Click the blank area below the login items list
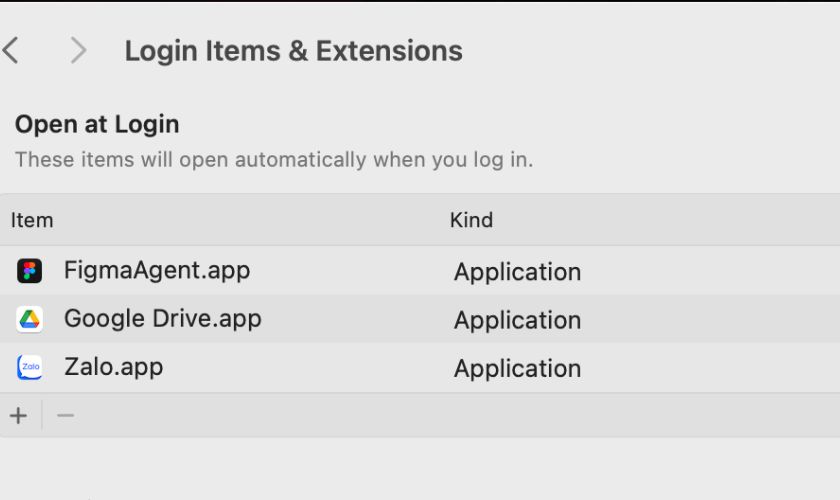Screen dimensions: 840x500 point(420,468)
